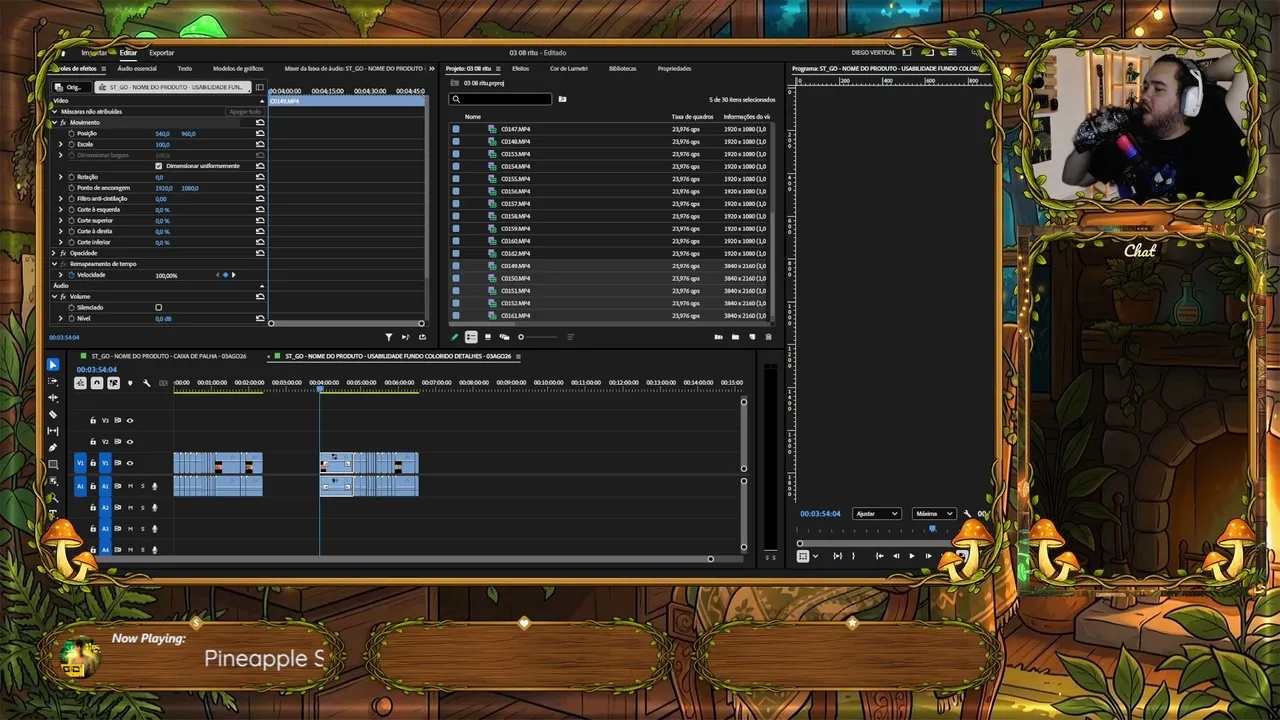Sort by Taxa de quadros column
The width and height of the screenshot is (1280, 720).
692,117
